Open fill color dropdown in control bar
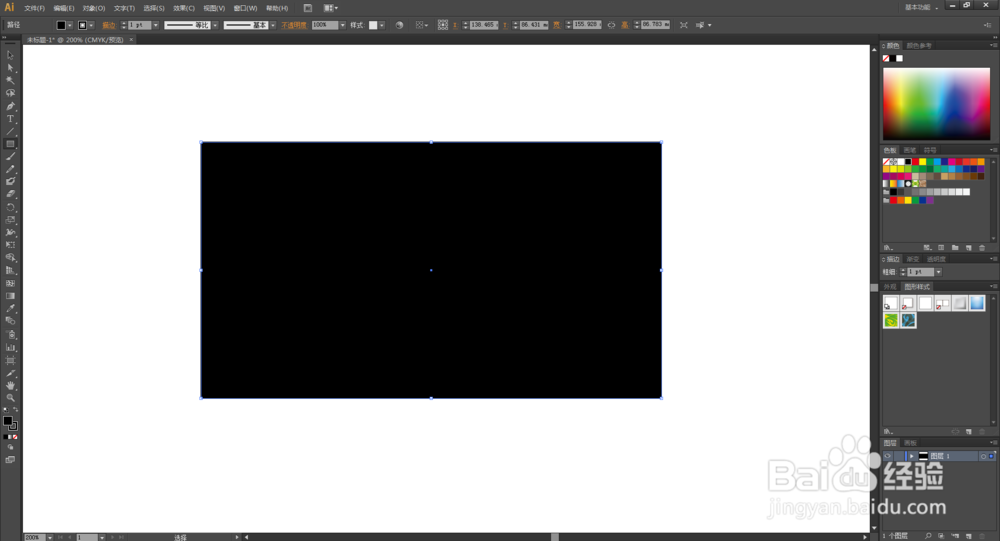Image resolution: width=1000 pixels, height=541 pixels. click(x=70, y=25)
